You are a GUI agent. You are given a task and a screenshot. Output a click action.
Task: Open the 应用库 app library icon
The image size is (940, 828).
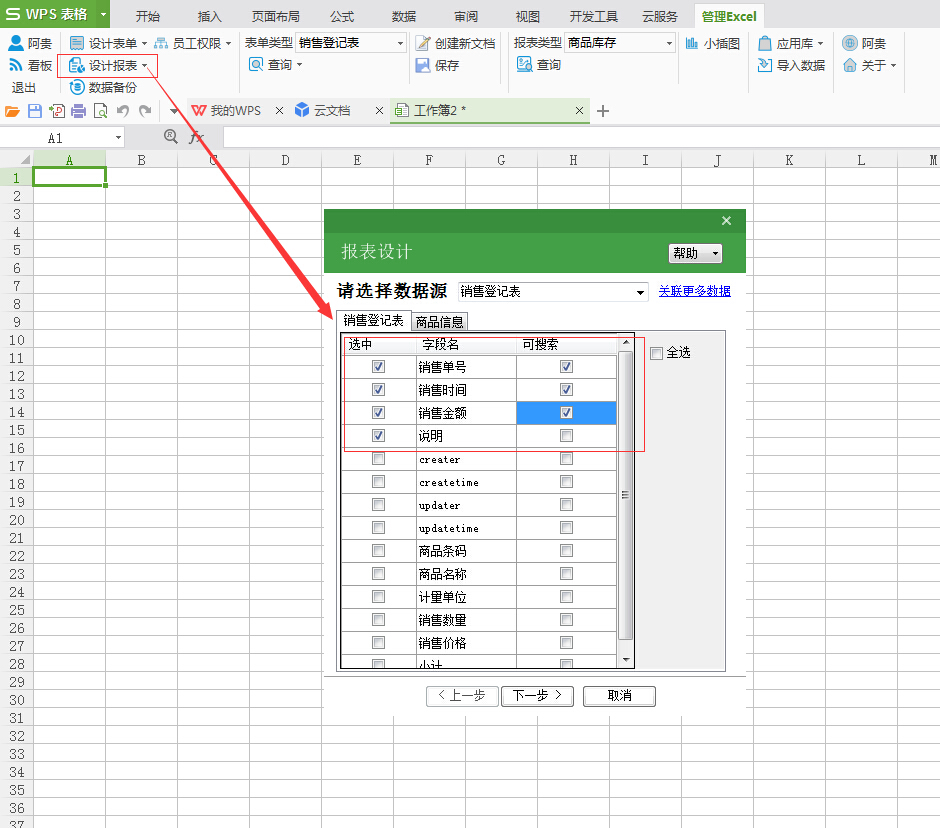(x=764, y=43)
